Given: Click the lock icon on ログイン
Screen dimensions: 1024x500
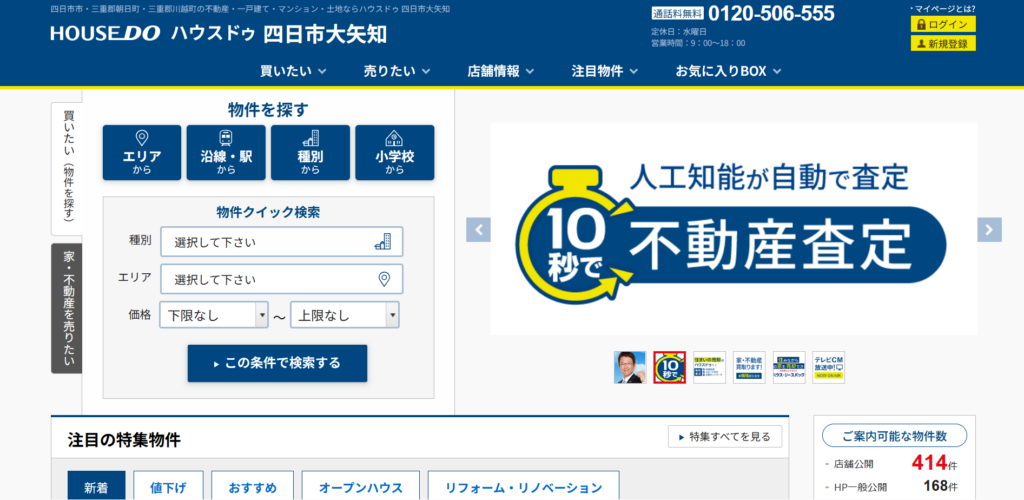Looking at the screenshot, I should [921, 25].
